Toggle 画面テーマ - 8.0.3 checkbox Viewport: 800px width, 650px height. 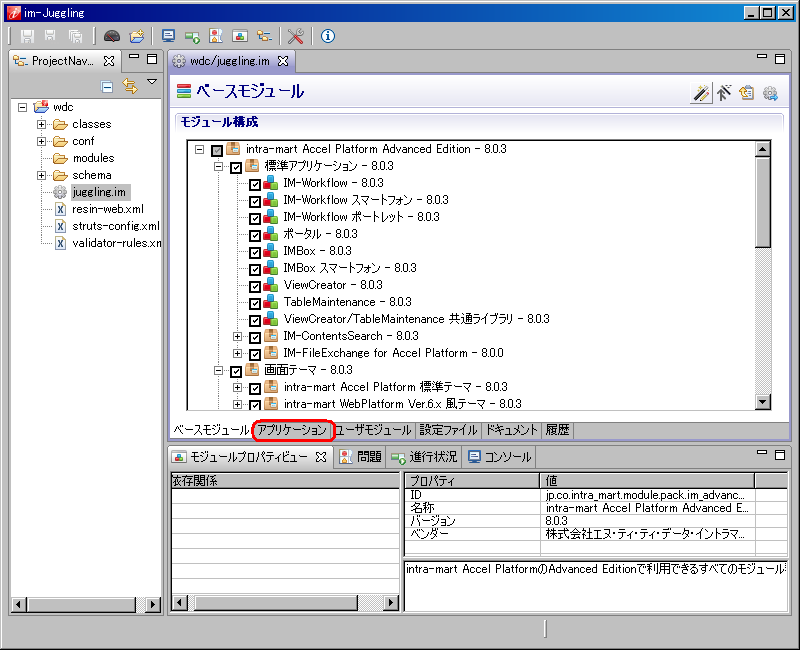coord(236,371)
